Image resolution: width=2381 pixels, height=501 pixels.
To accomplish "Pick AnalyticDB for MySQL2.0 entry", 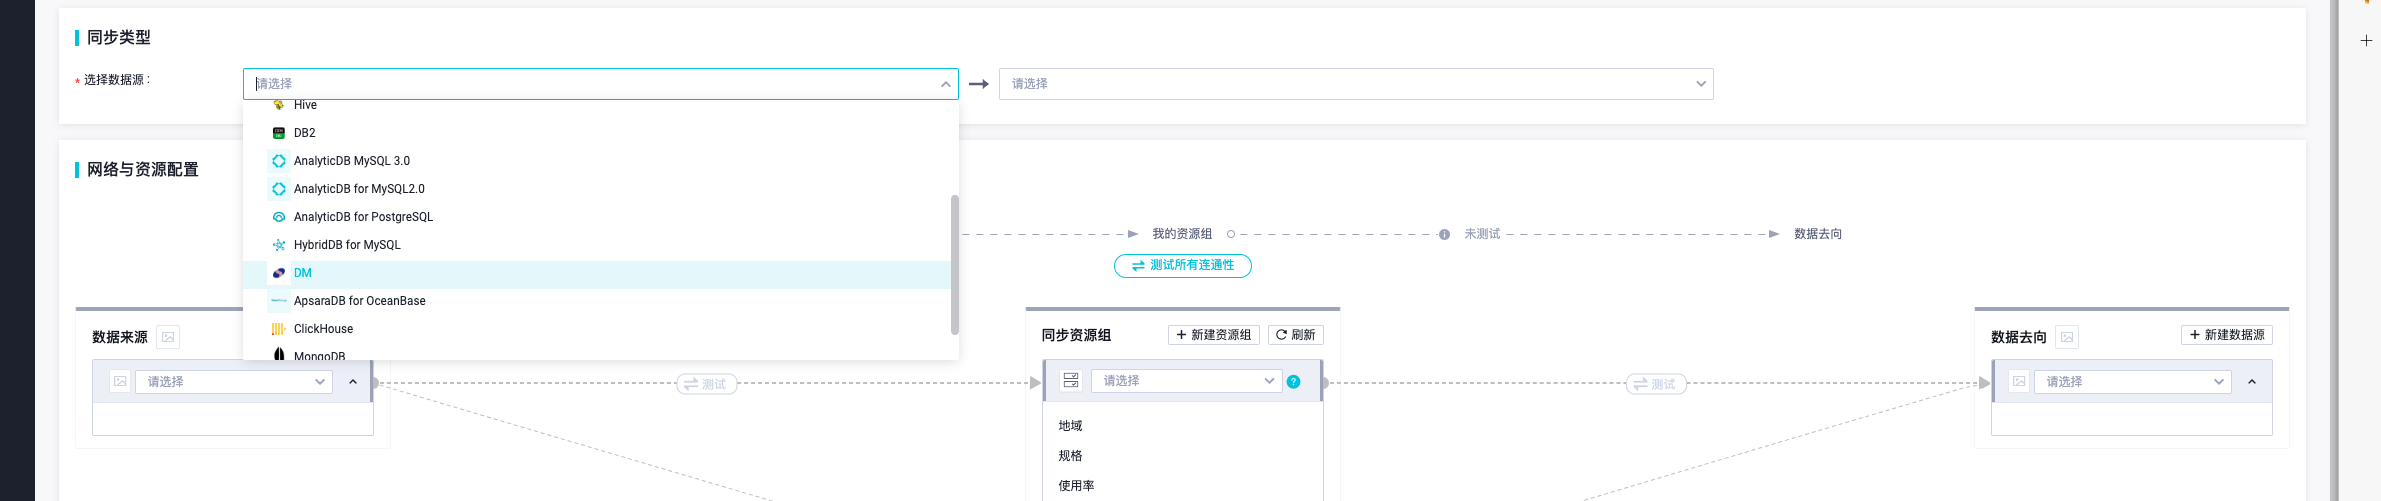I will click(597, 189).
